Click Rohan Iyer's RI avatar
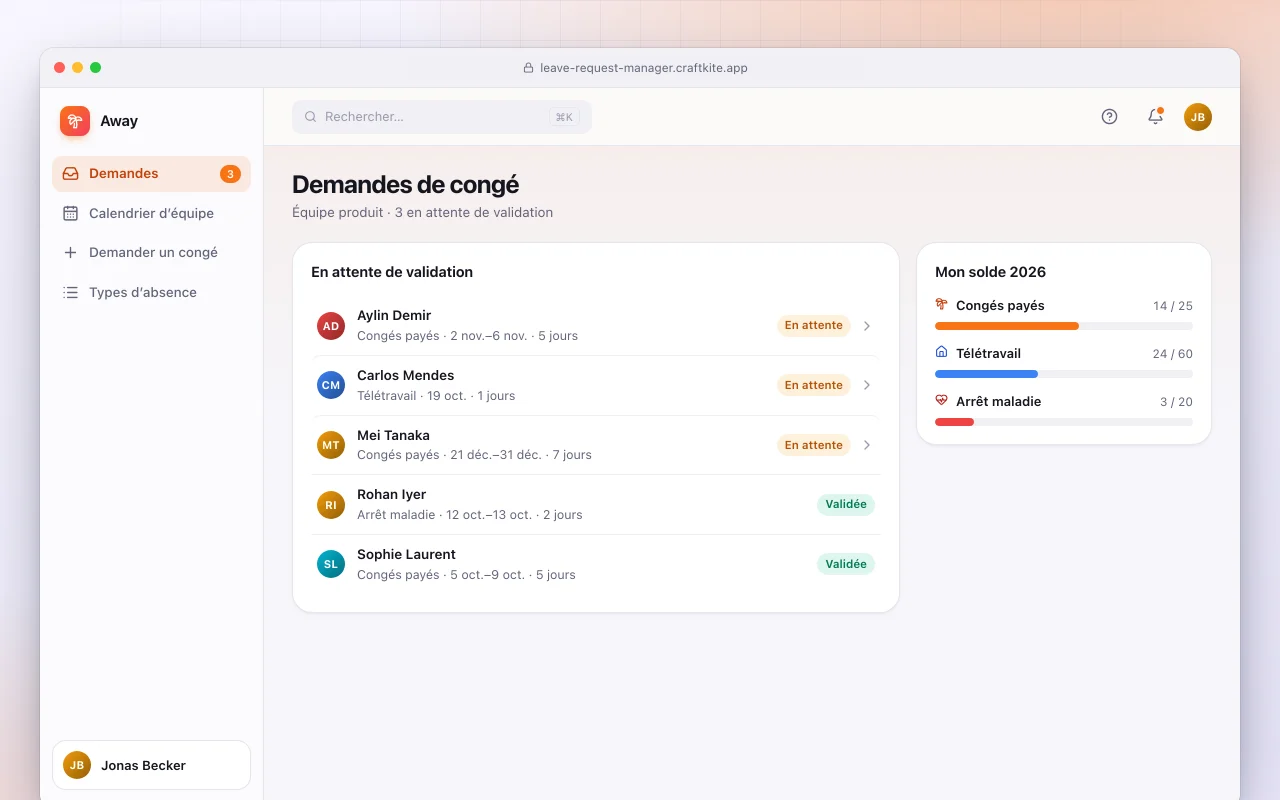The height and width of the screenshot is (800, 1280). (x=331, y=505)
